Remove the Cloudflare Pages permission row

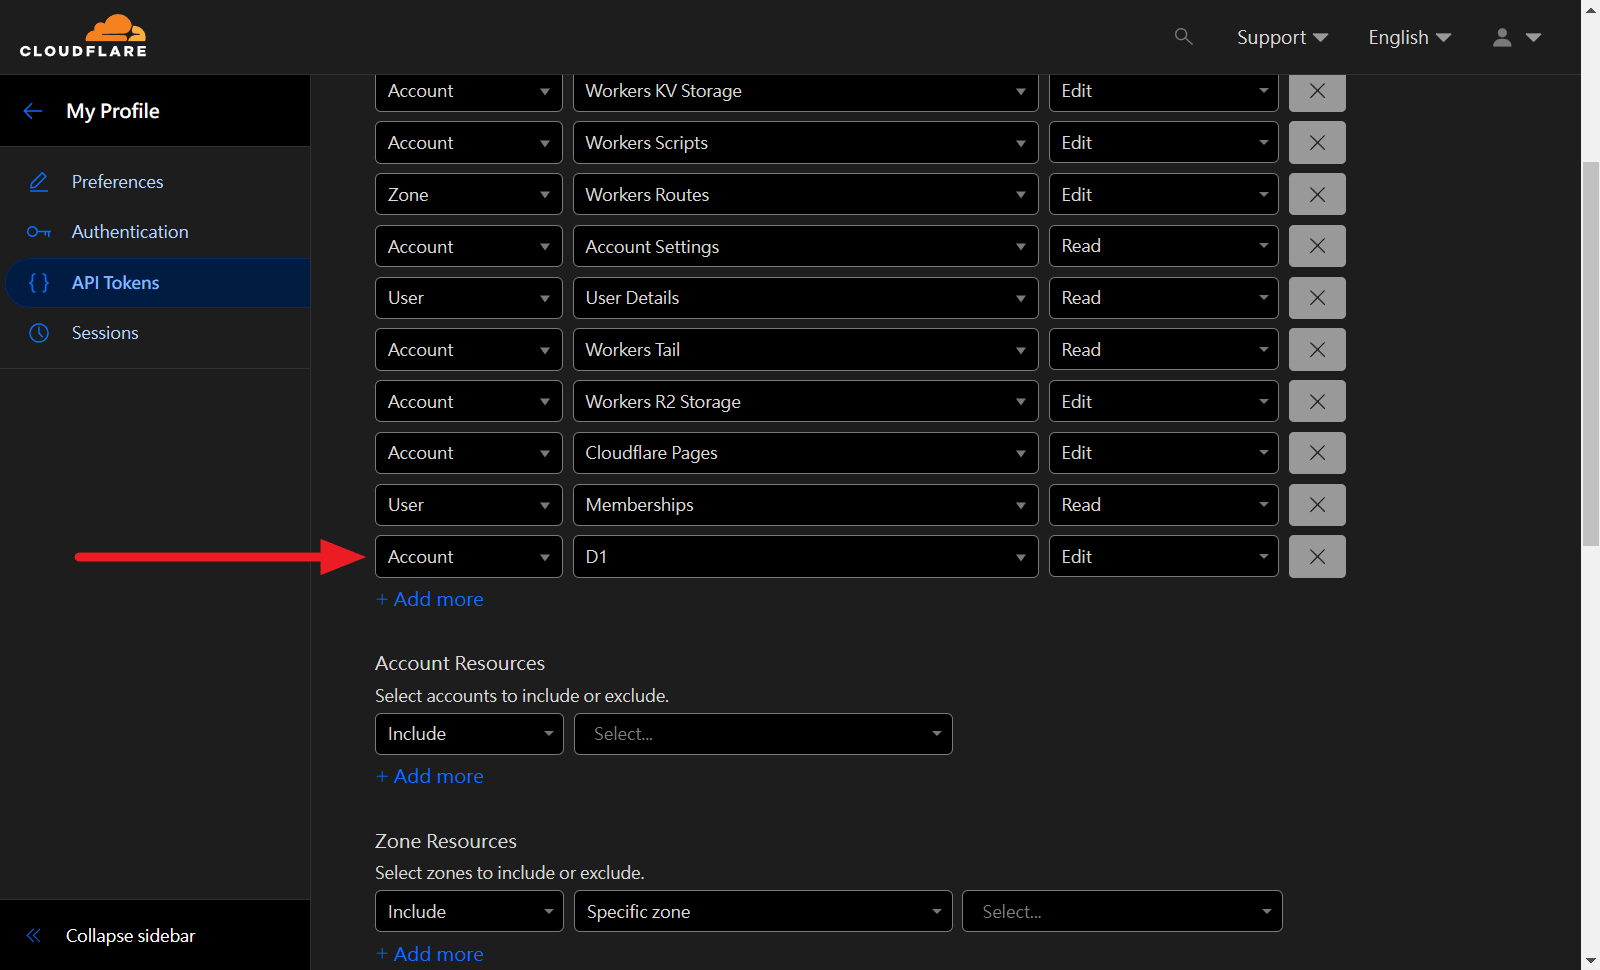[1316, 453]
